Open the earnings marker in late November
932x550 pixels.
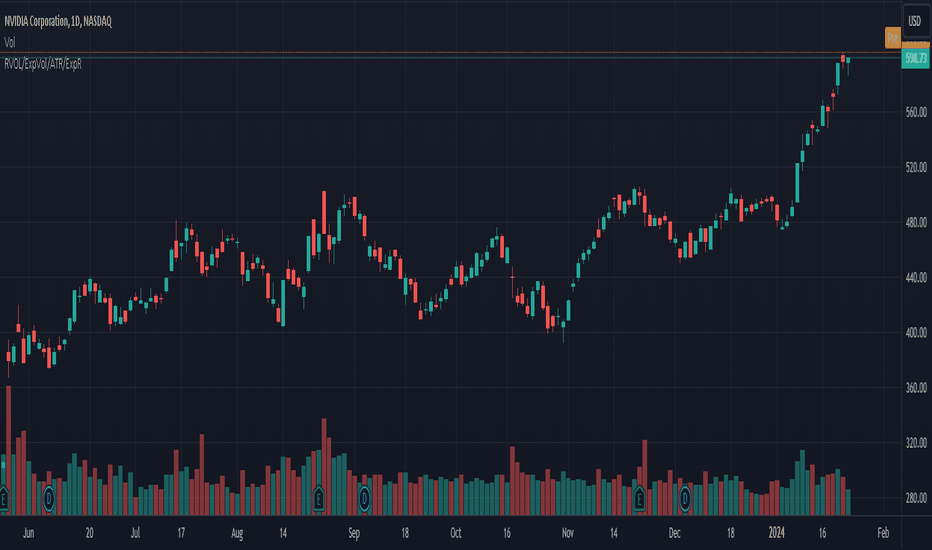click(639, 498)
